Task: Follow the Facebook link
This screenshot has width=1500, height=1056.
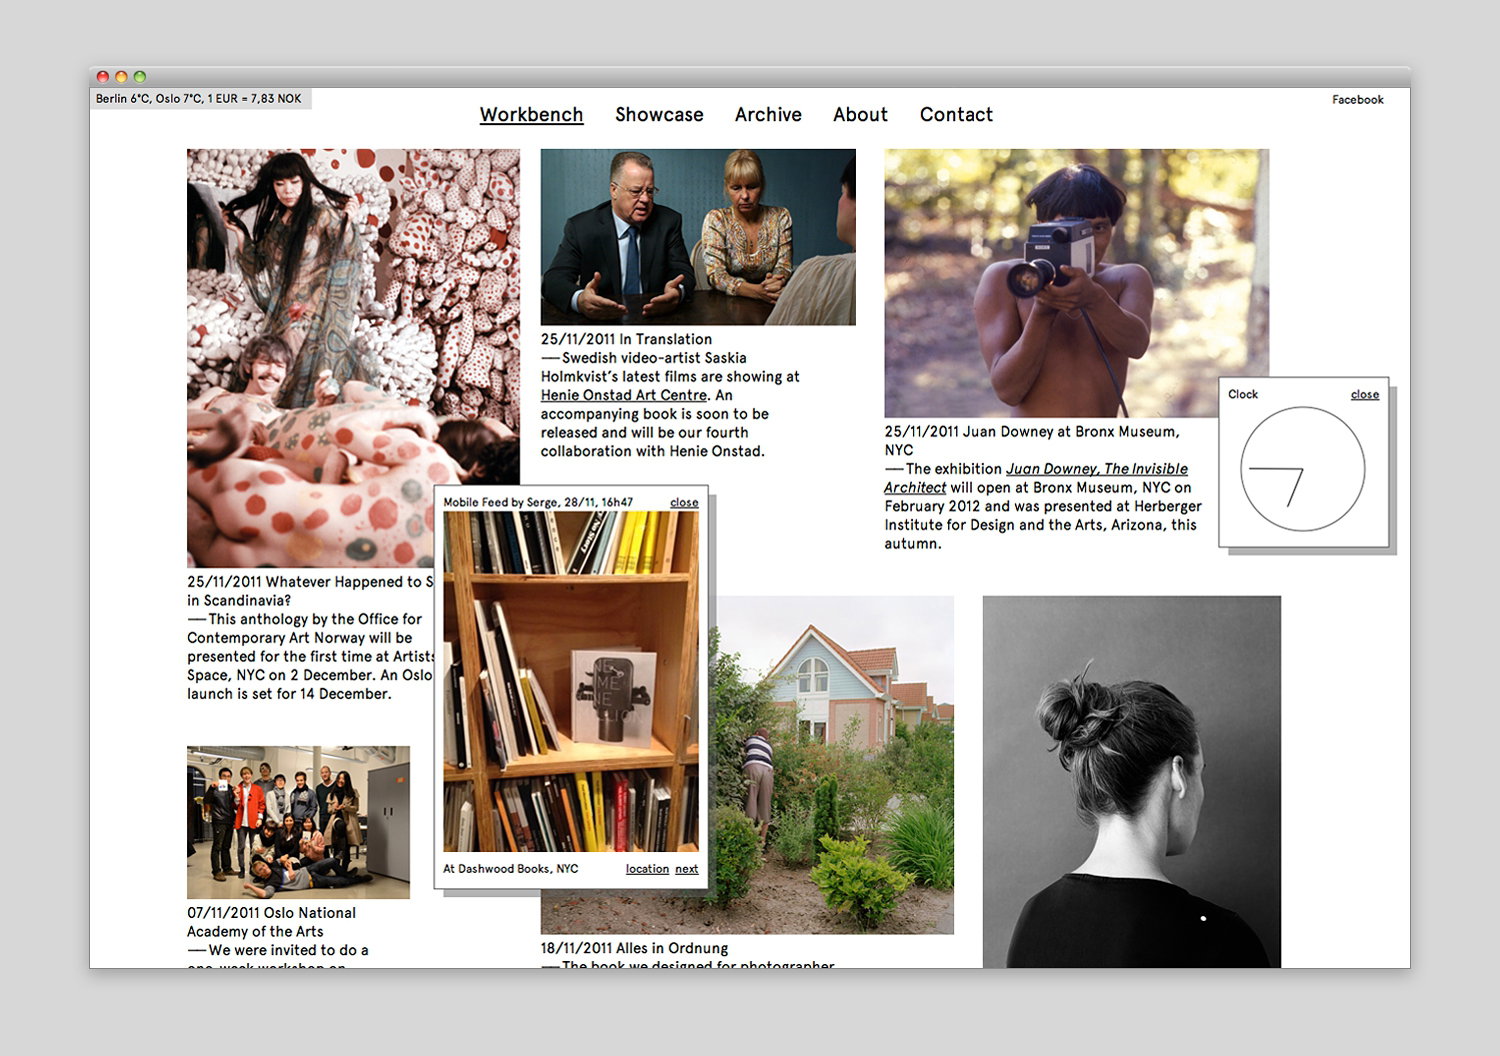Action: (x=1357, y=100)
